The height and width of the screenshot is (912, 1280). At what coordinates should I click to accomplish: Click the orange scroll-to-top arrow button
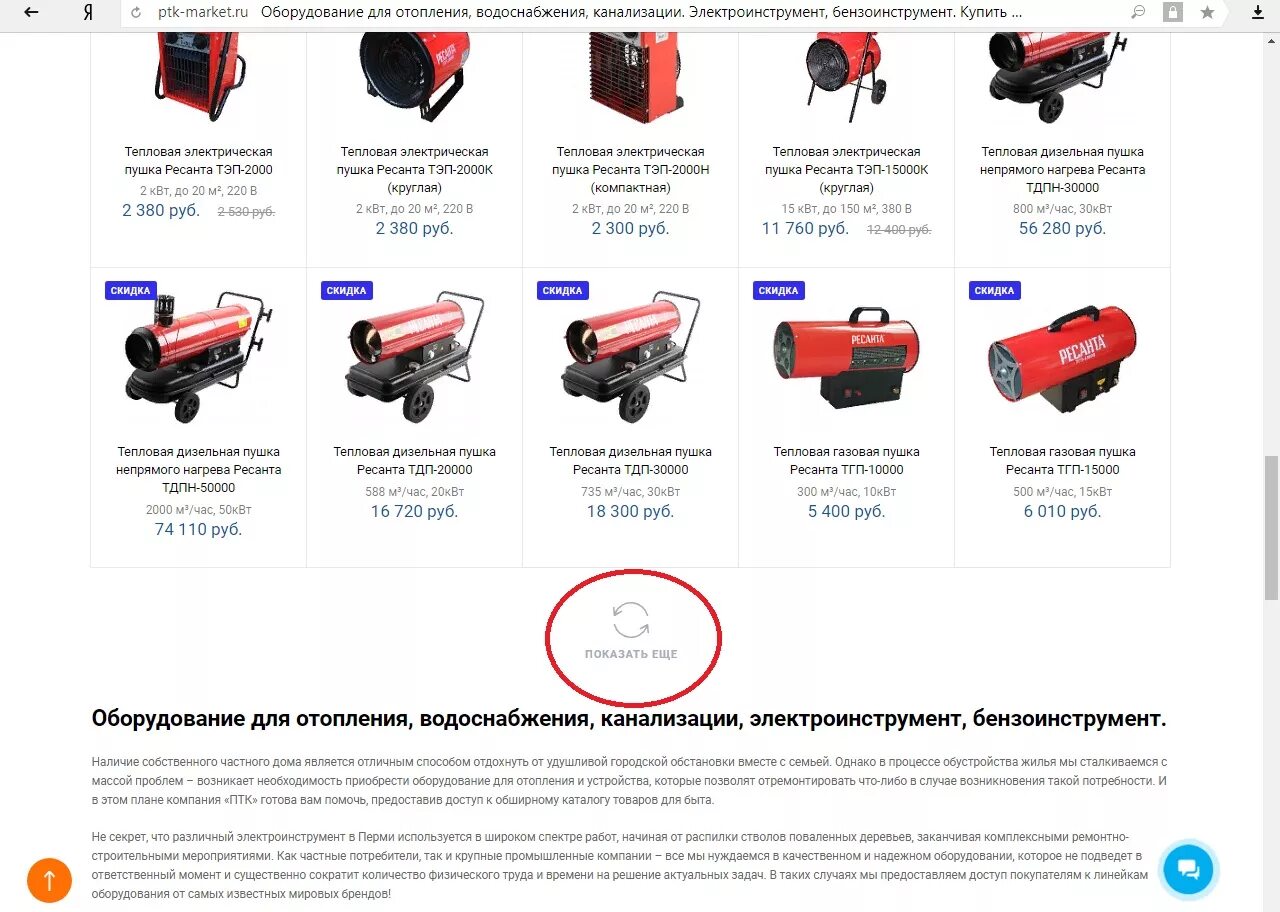[49, 880]
